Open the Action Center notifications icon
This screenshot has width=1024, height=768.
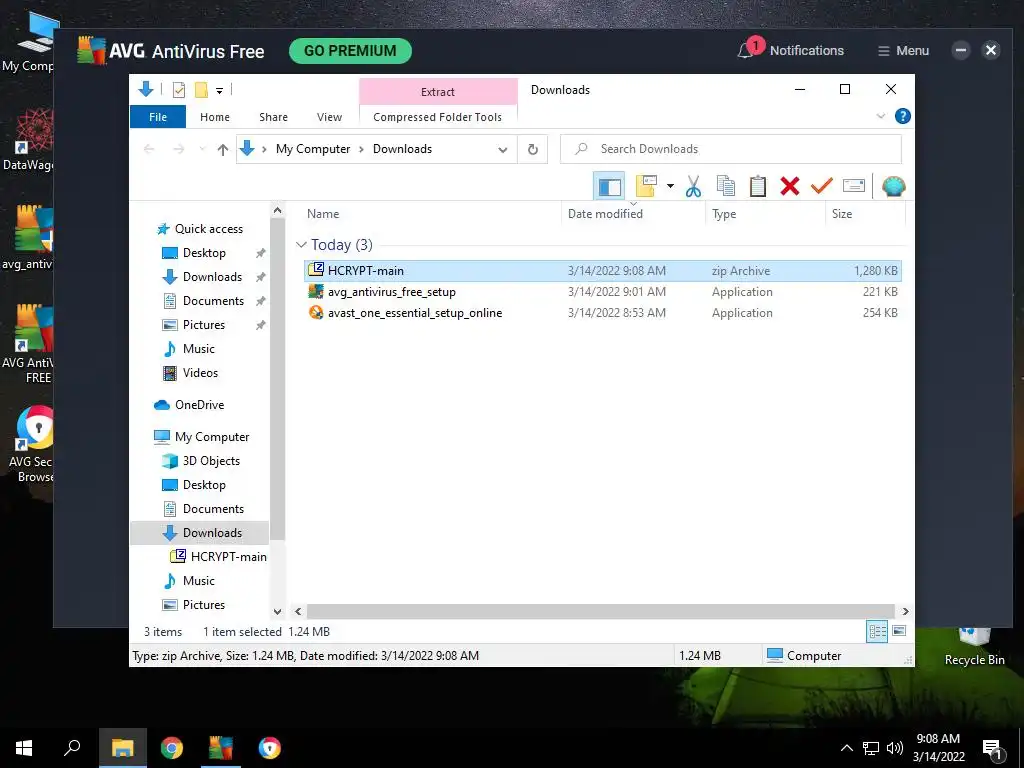[x=993, y=749]
